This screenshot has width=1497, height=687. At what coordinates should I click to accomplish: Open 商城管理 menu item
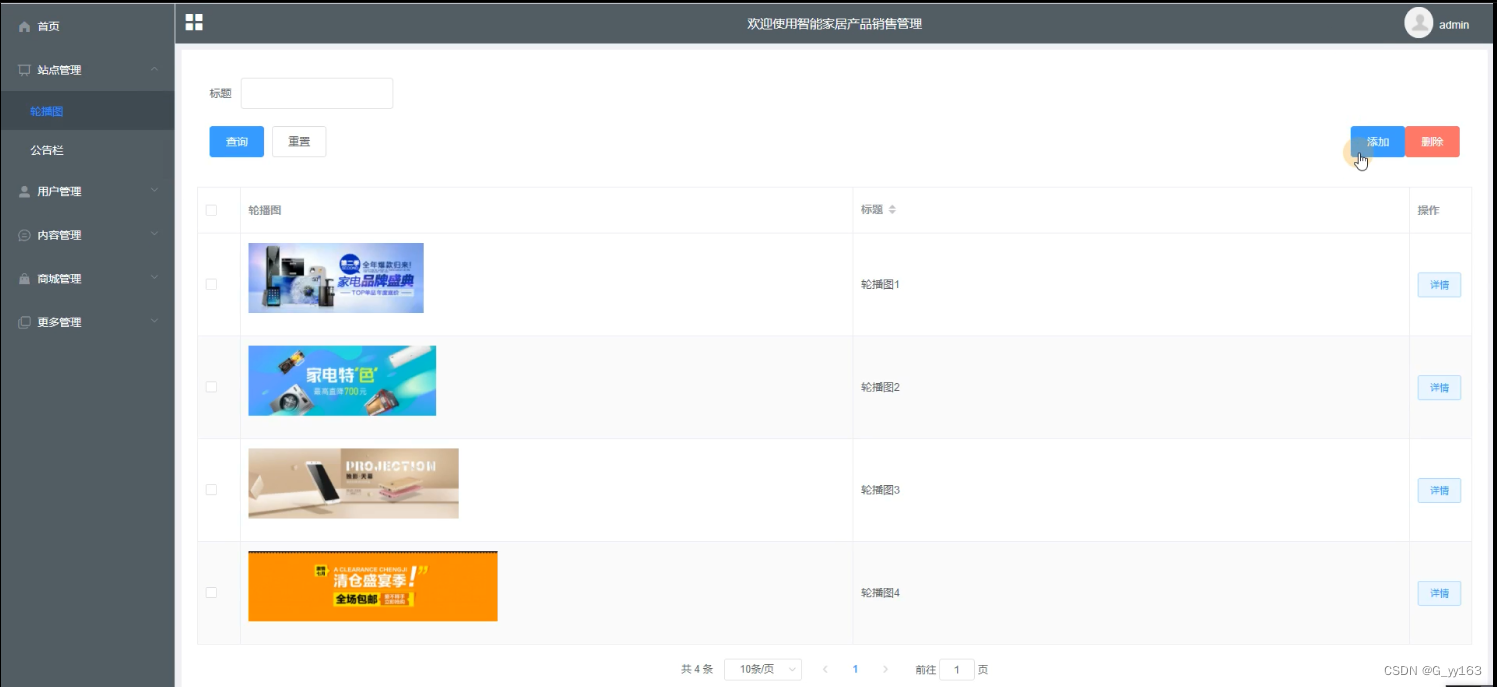click(87, 279)
